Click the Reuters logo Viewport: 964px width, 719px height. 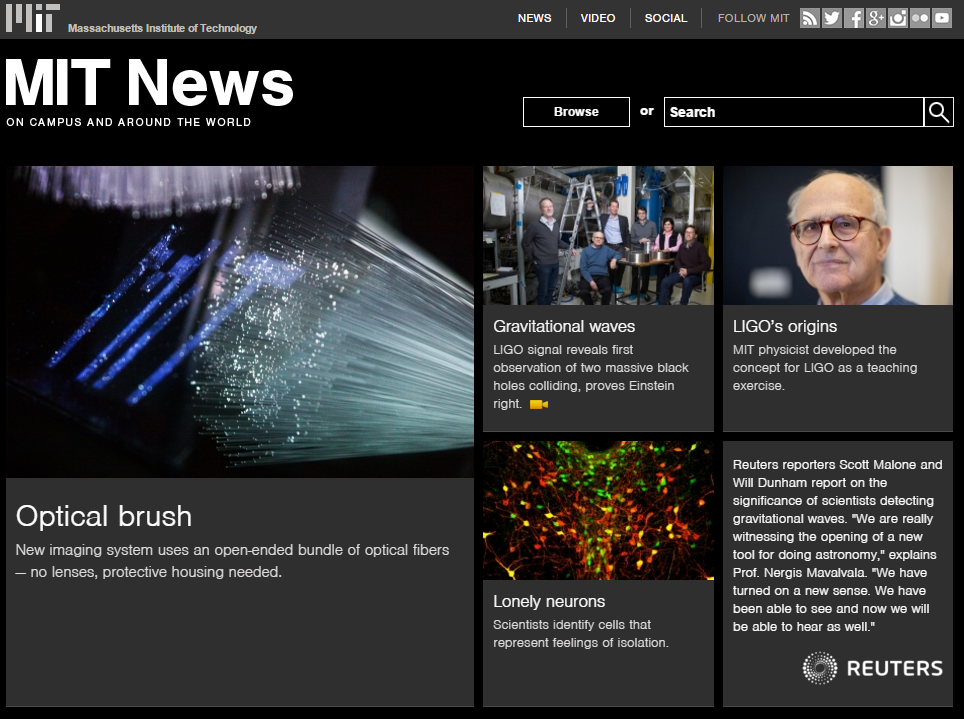click(873, 668)
